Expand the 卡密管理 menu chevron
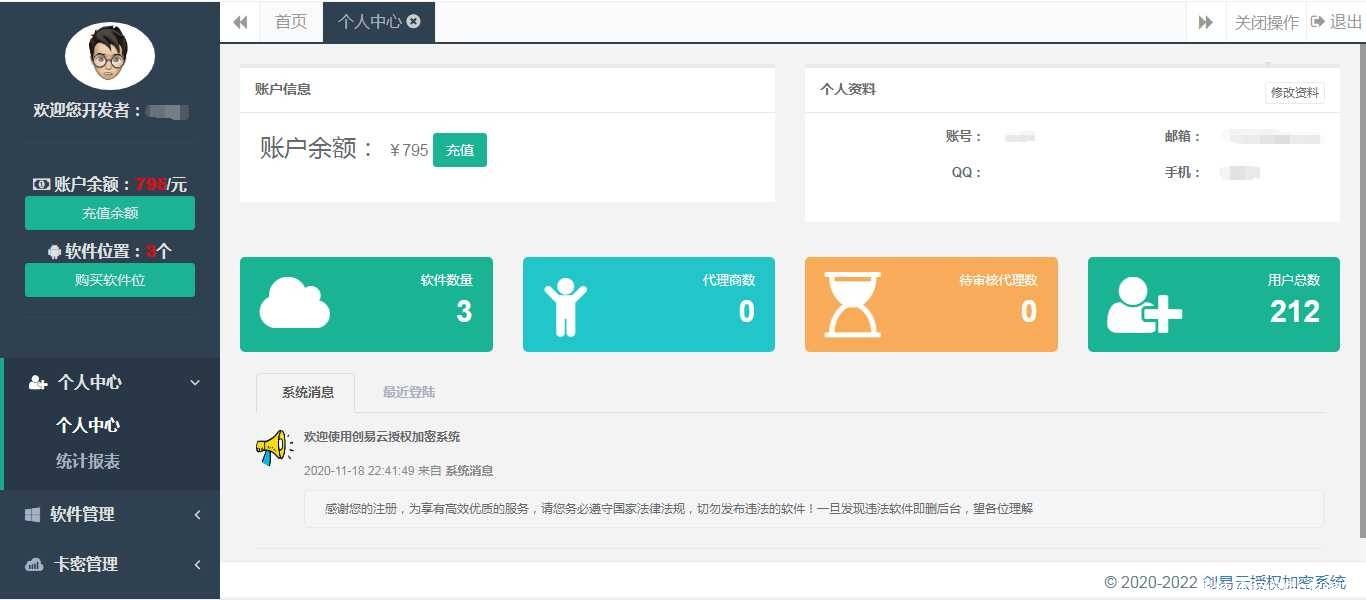Image resolution: width=1366 pixels, height=600 pixels. click(197, 564)
